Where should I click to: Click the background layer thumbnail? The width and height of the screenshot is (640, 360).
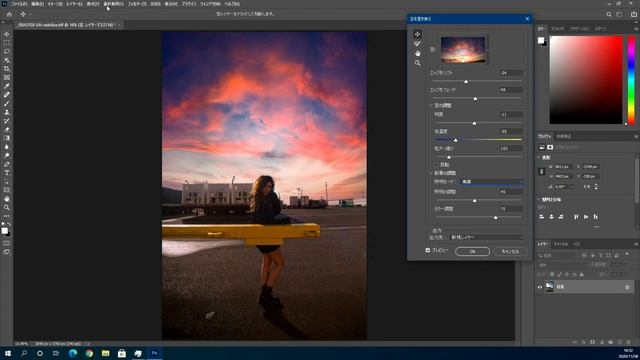click(x=549, y=287)
